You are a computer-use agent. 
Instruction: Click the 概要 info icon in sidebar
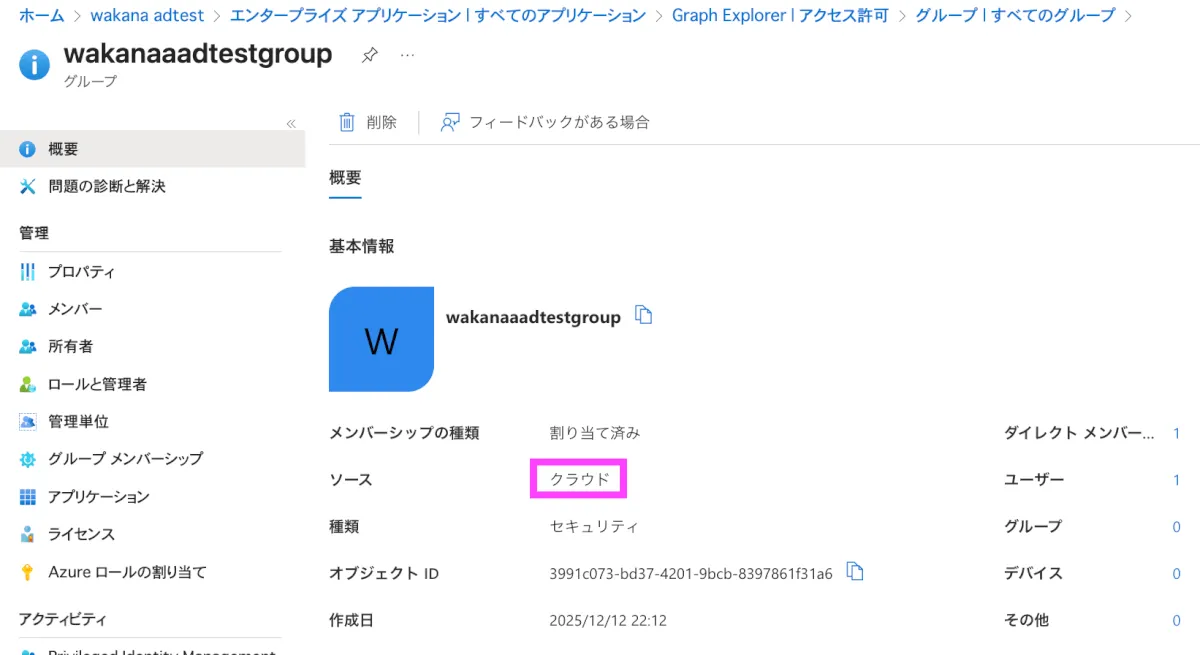coord(28,149)
